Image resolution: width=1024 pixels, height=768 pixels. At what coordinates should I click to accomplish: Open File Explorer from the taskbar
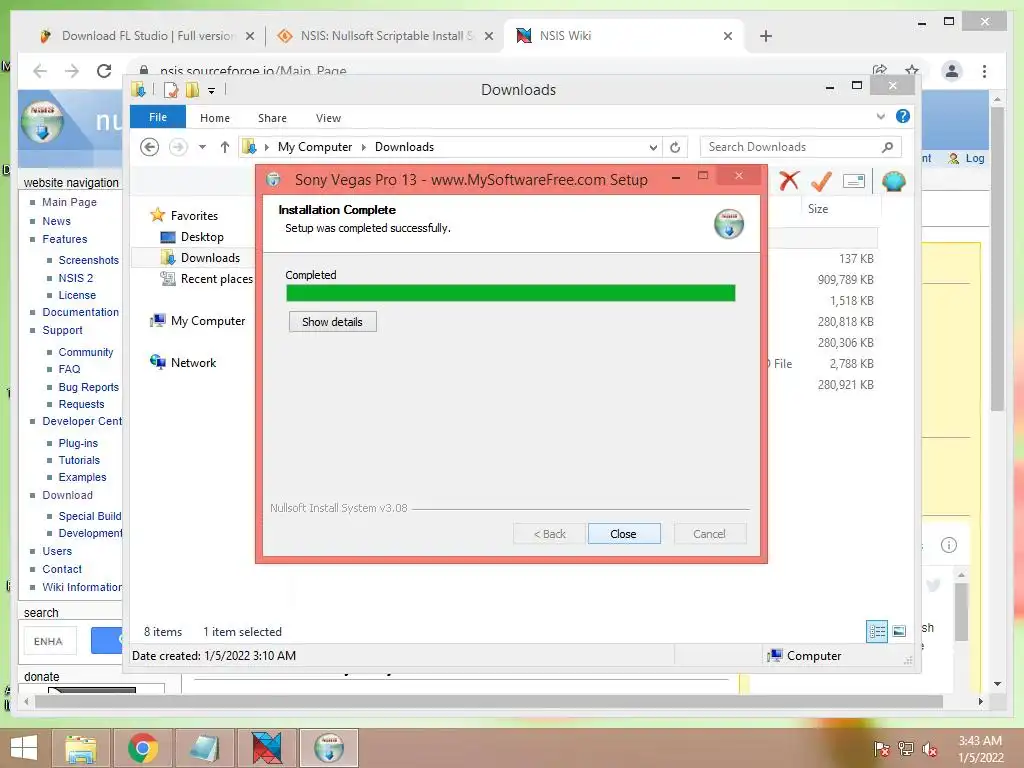(x=80, y=748)
